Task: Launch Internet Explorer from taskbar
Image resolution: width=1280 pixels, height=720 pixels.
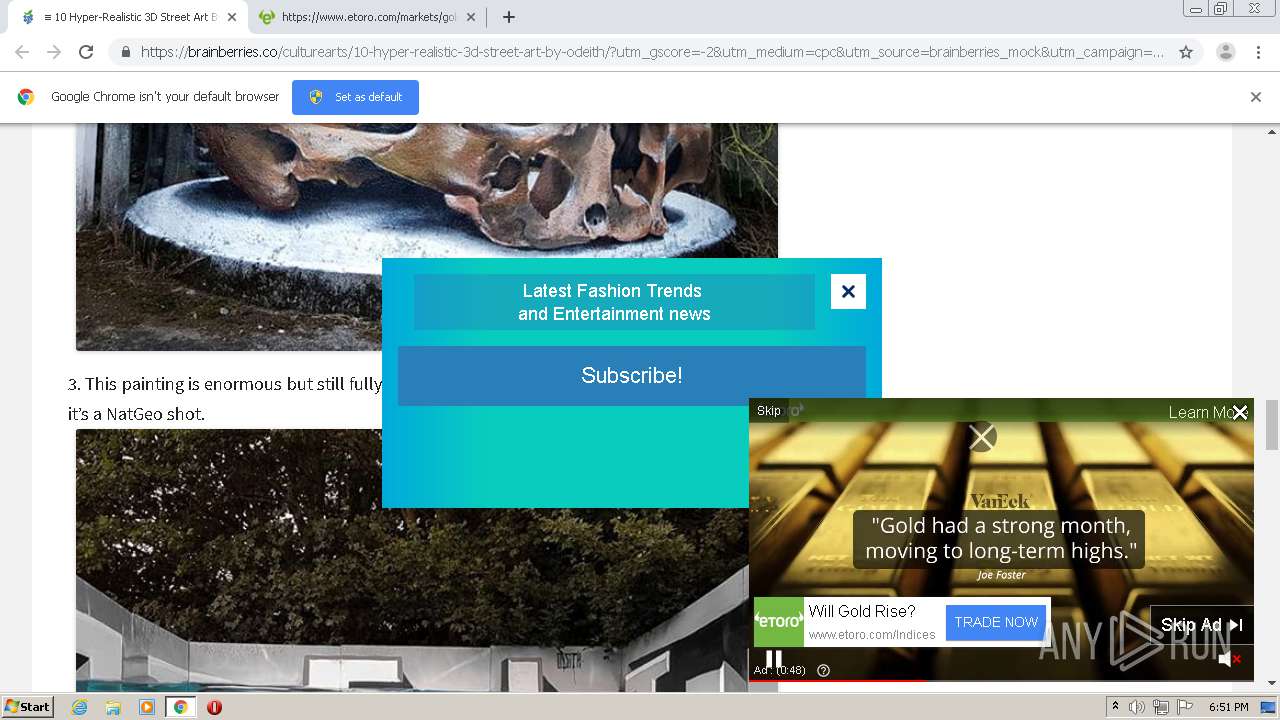Action: click(x=80, y=707)
